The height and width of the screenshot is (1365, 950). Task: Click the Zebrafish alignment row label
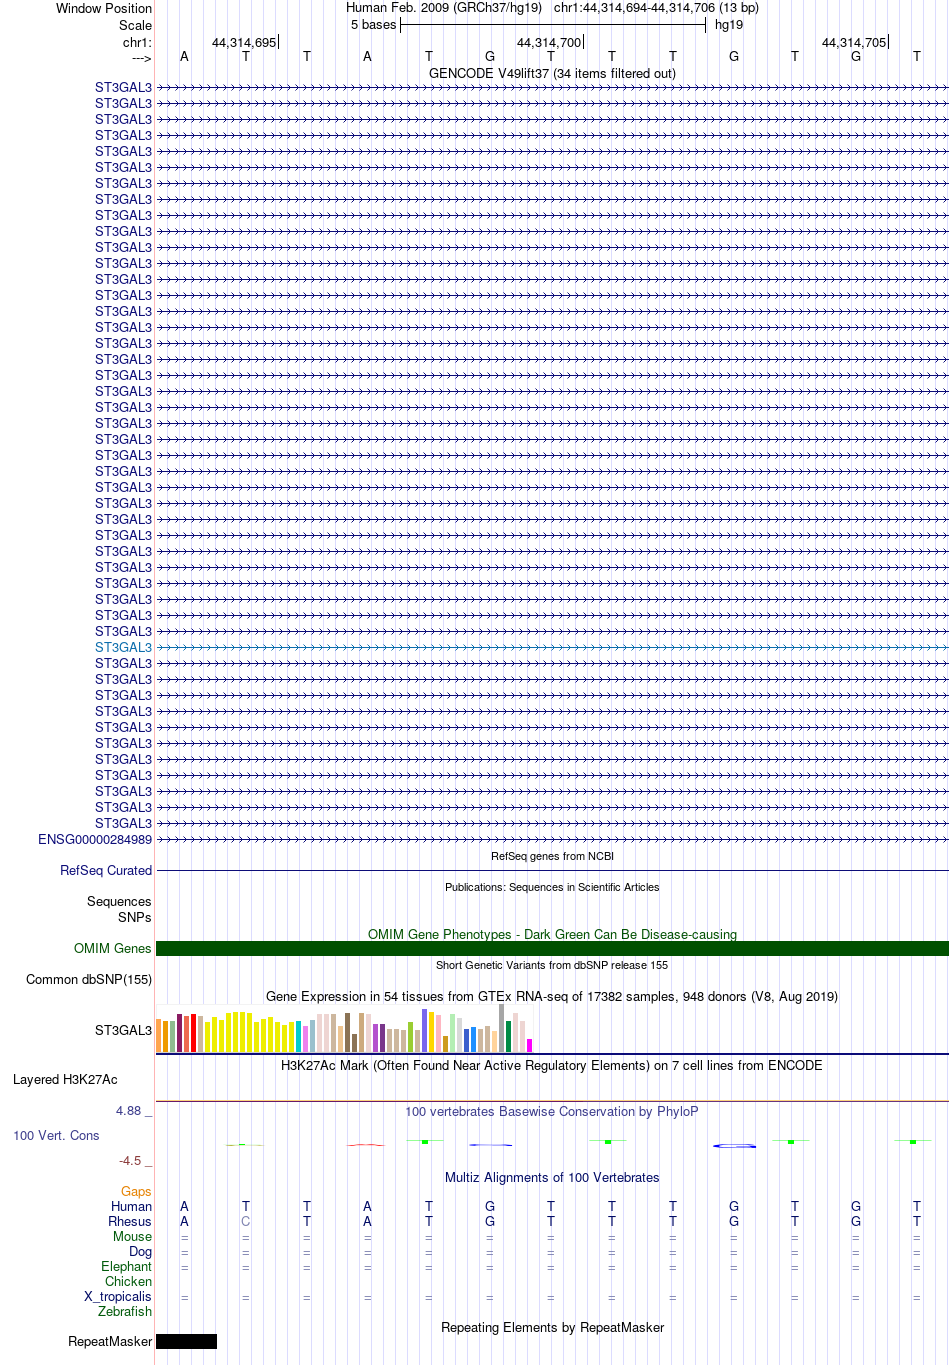click(125, 1311)
